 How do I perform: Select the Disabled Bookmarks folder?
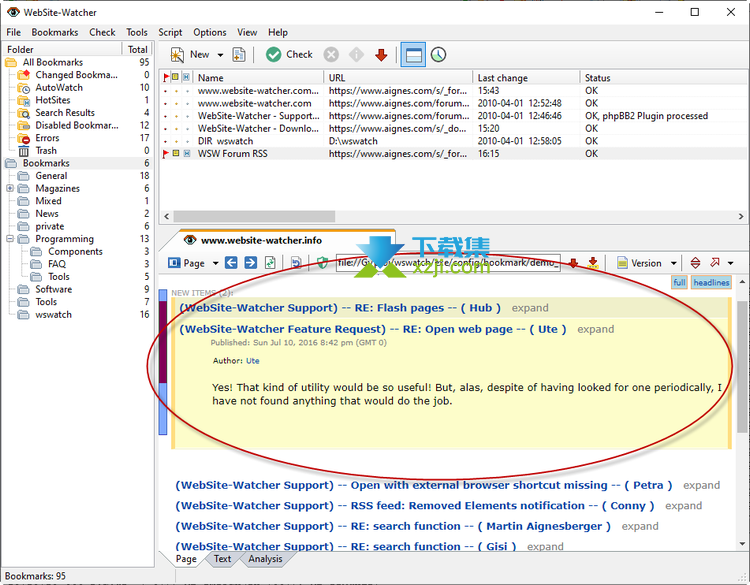(x=77, y=125)
